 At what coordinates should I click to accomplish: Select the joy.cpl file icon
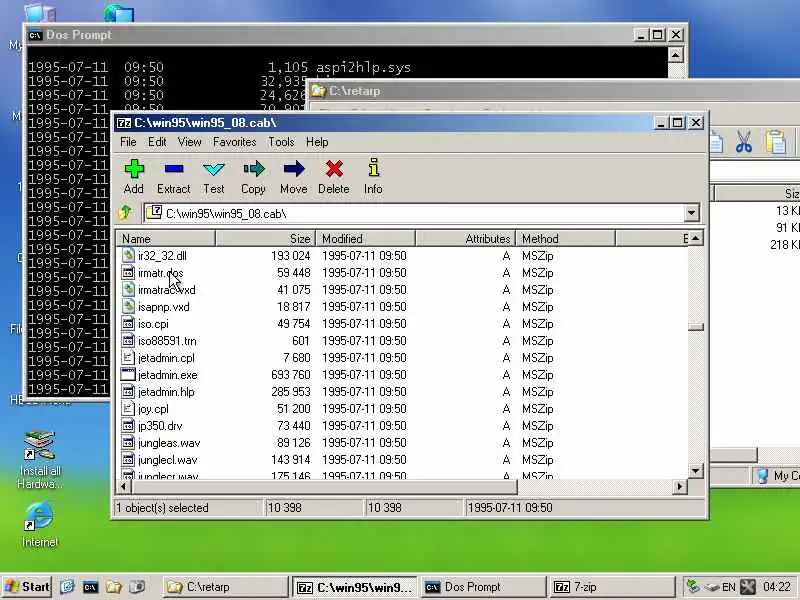pyautogui.click(x=128, y=409)
